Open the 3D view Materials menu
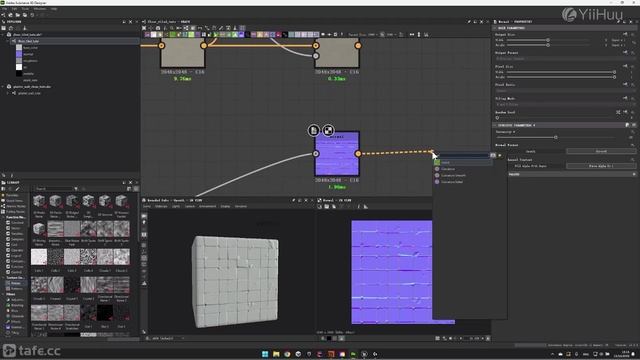 [161, 207]
